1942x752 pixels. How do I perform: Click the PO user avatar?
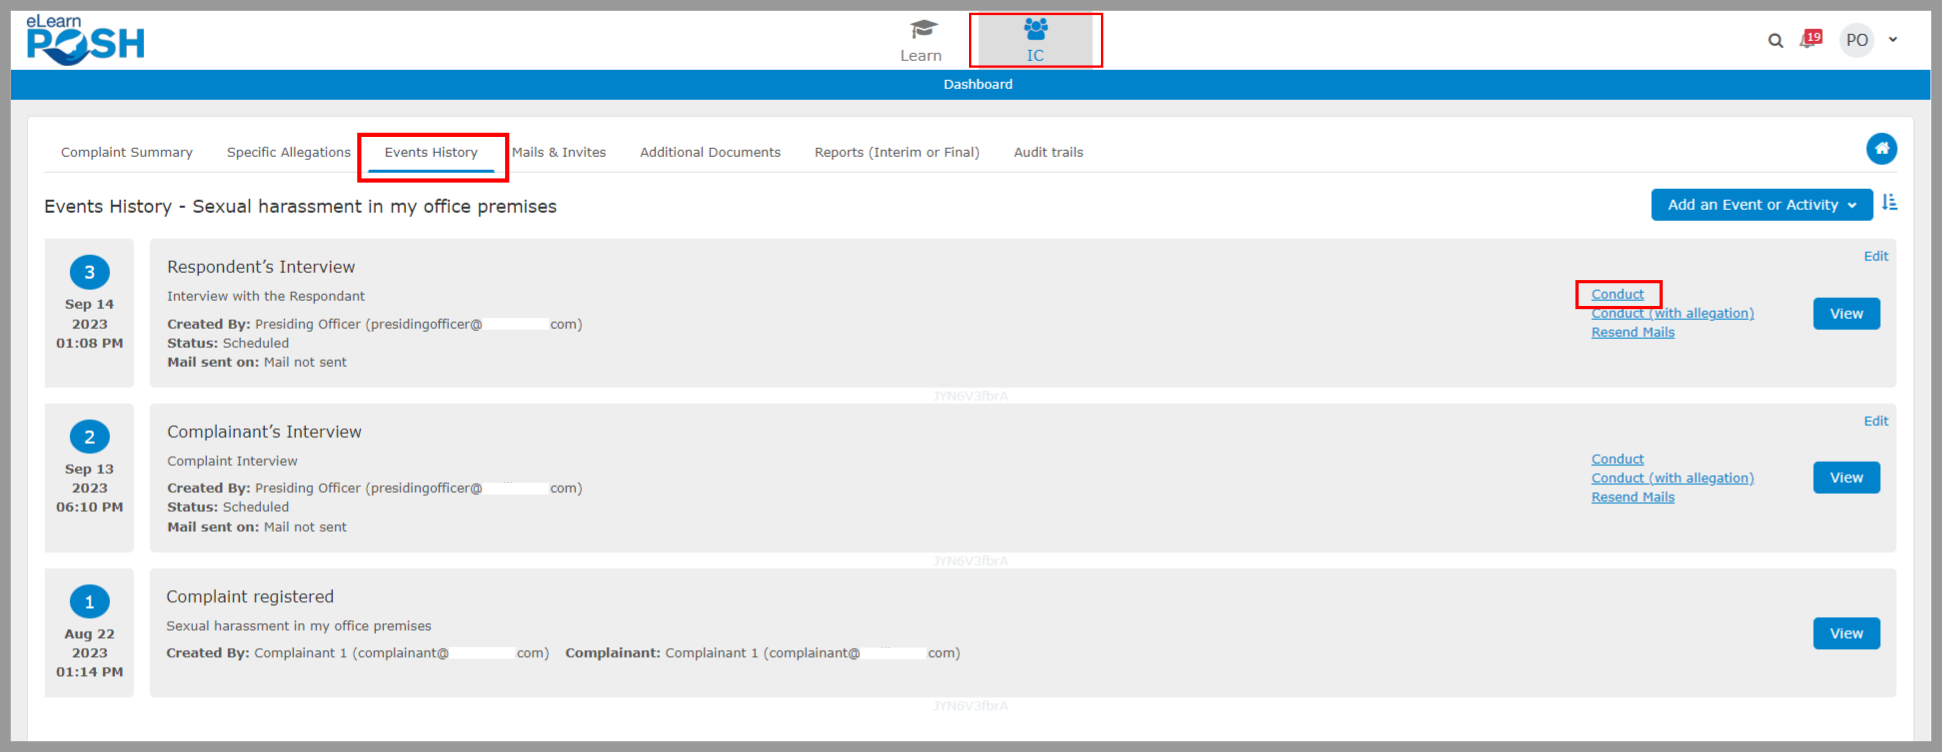point(1856,40)
